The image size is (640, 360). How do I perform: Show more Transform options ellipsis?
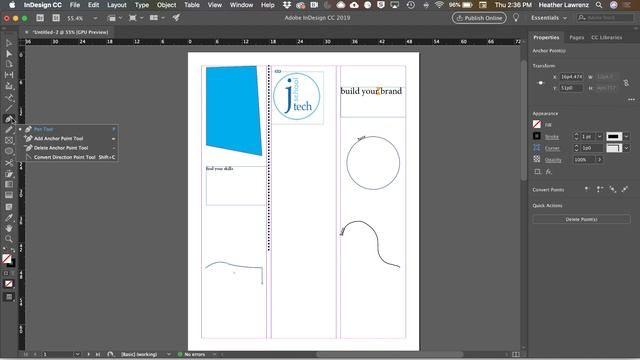click(631, 100)
